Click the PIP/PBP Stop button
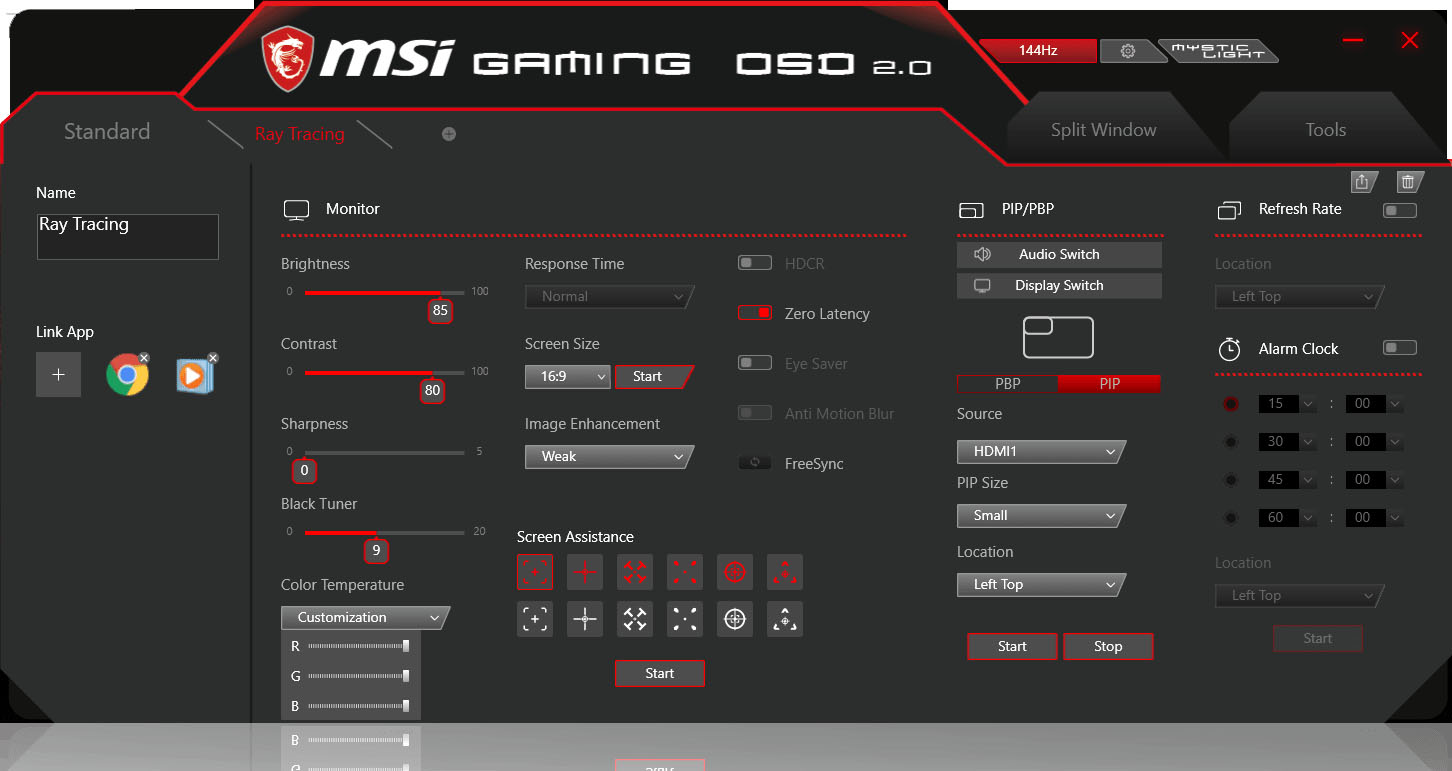 click(x=1108, y=646)
